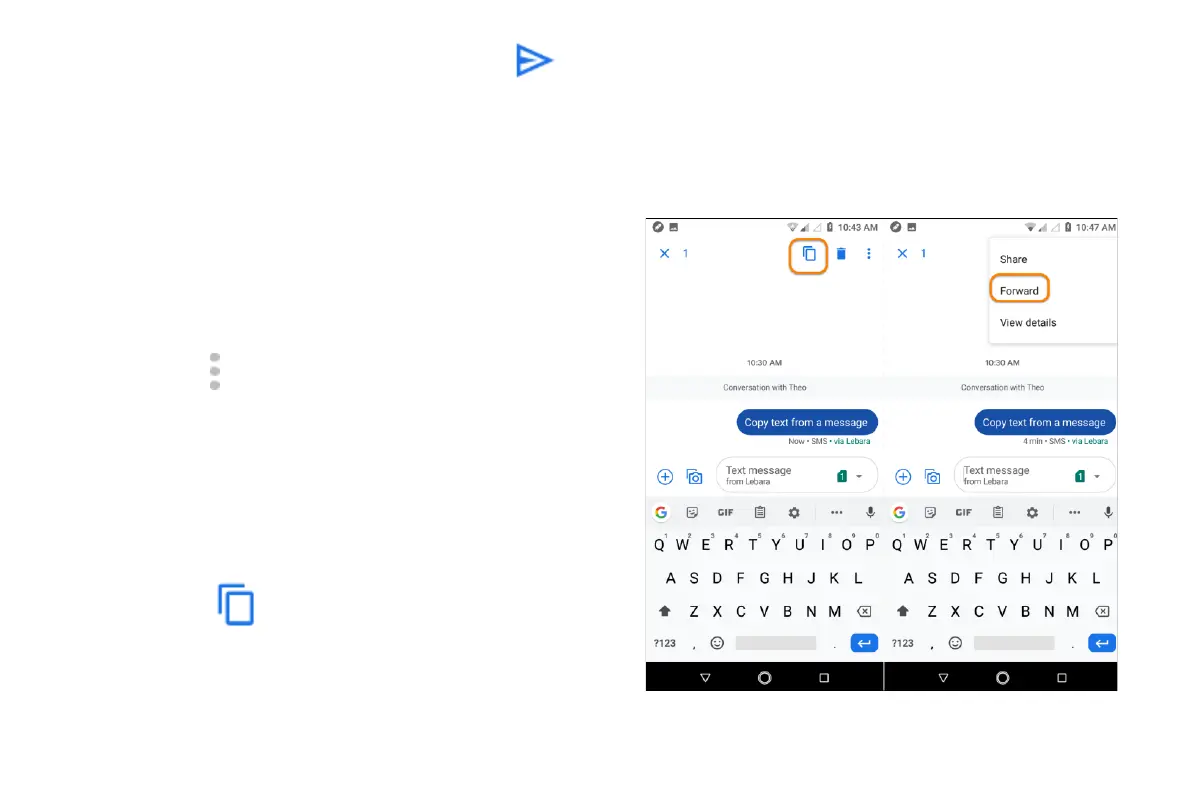Tap the 'Copy text from a message' bubble in left phone
The image size is (1191, 794).
tap(807, 422)
